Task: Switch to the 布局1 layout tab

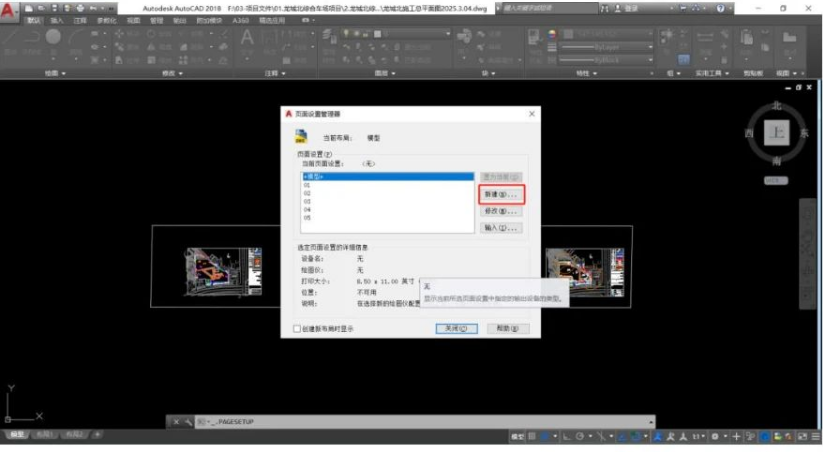Action: pyautogui.click(x=44, y=435)
